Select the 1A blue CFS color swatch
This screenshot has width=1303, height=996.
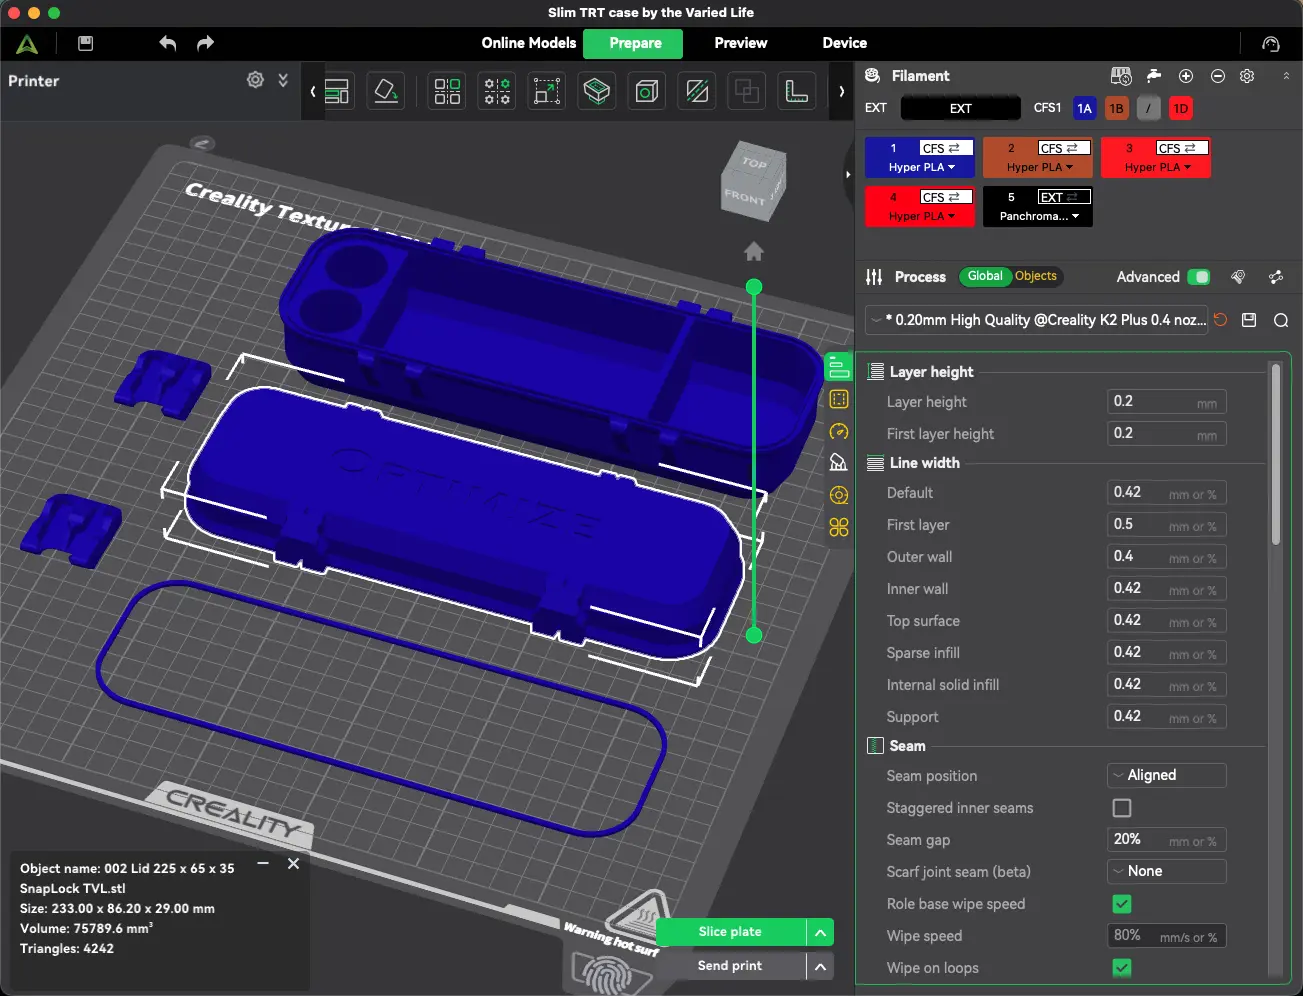(1084, 108)
